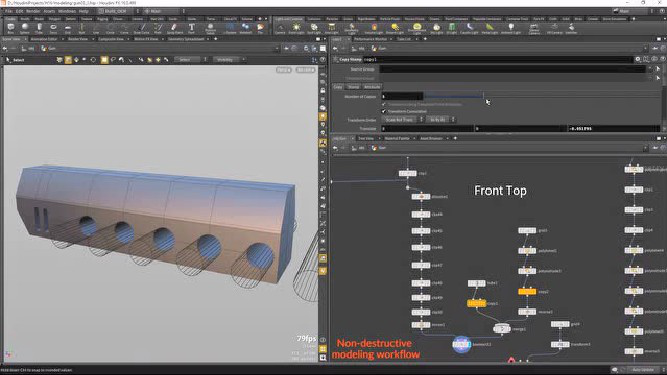The width and height of the screenshot is (667, 375).
Task: Open the Help menu
Action: pos(83,11)
